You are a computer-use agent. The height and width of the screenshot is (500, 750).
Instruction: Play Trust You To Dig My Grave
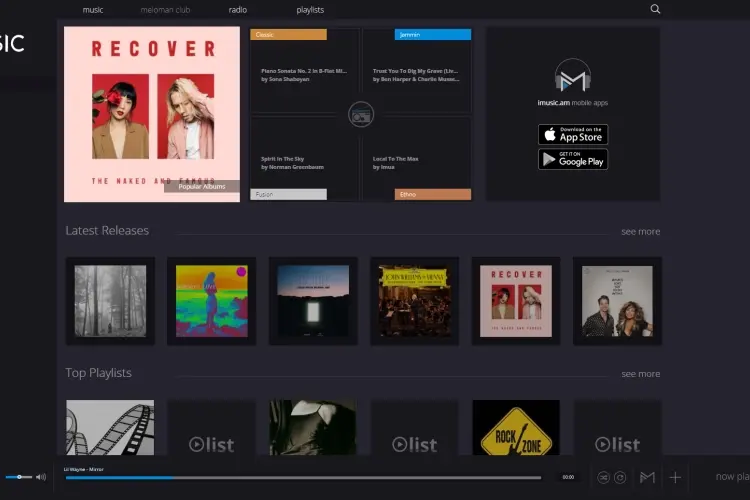tap(416, 75)
